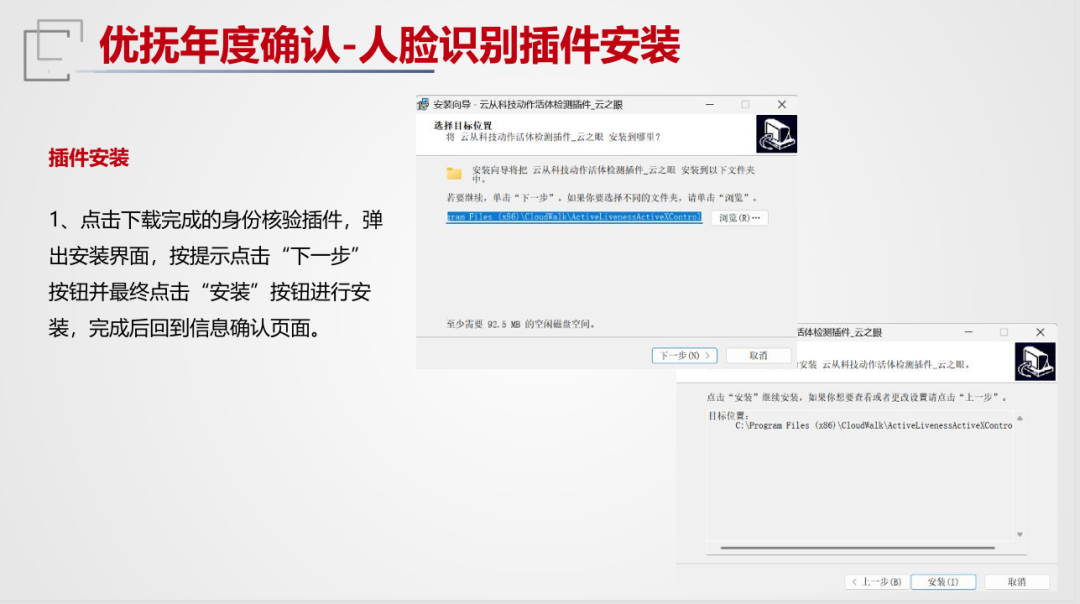The image size is (1080, 604).
Task: Close the first installer window
Action: (x=782, y=105)
